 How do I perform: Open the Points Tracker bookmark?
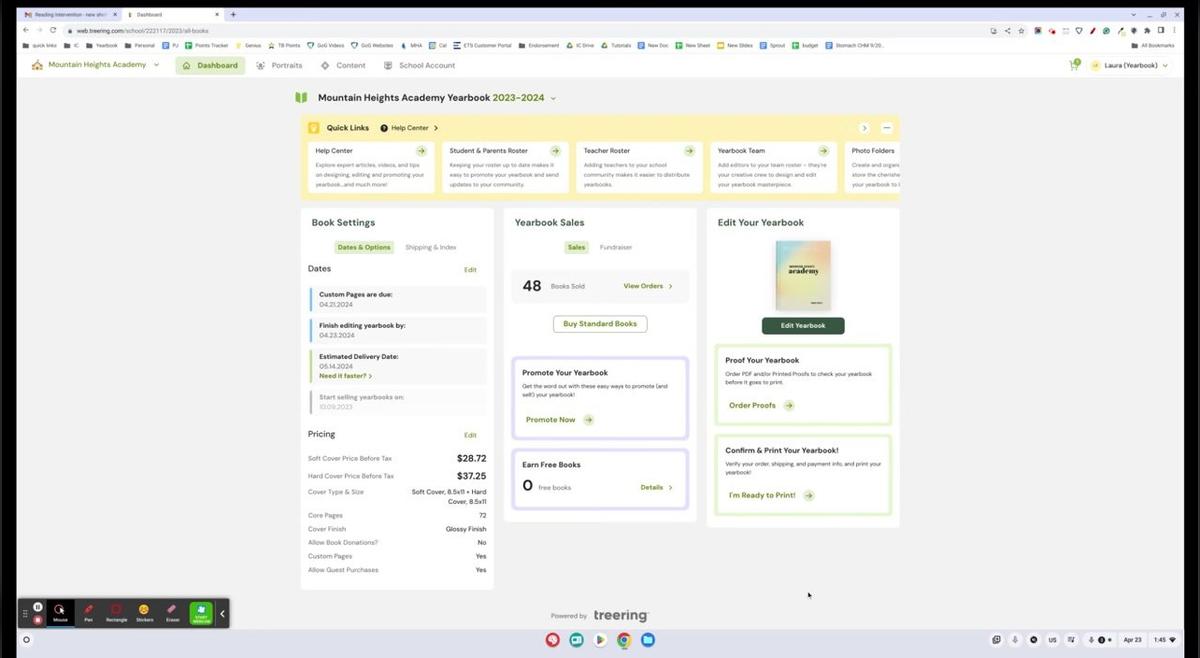(207, 45)
